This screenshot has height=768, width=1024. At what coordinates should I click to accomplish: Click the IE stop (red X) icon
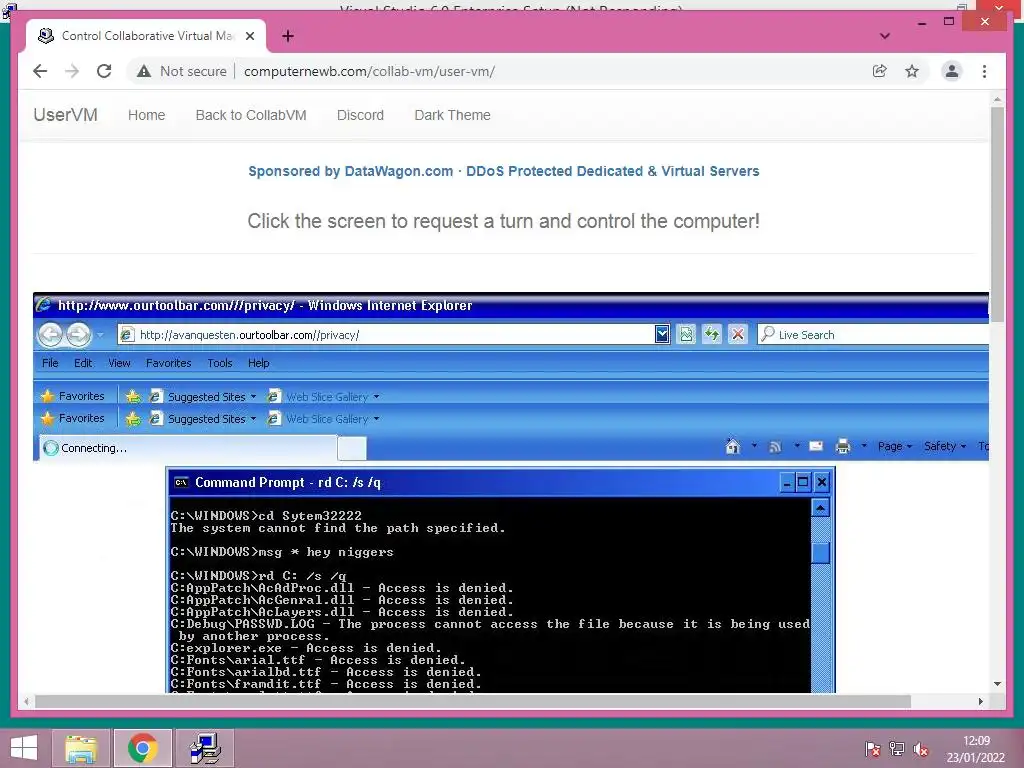click(738, 334)
